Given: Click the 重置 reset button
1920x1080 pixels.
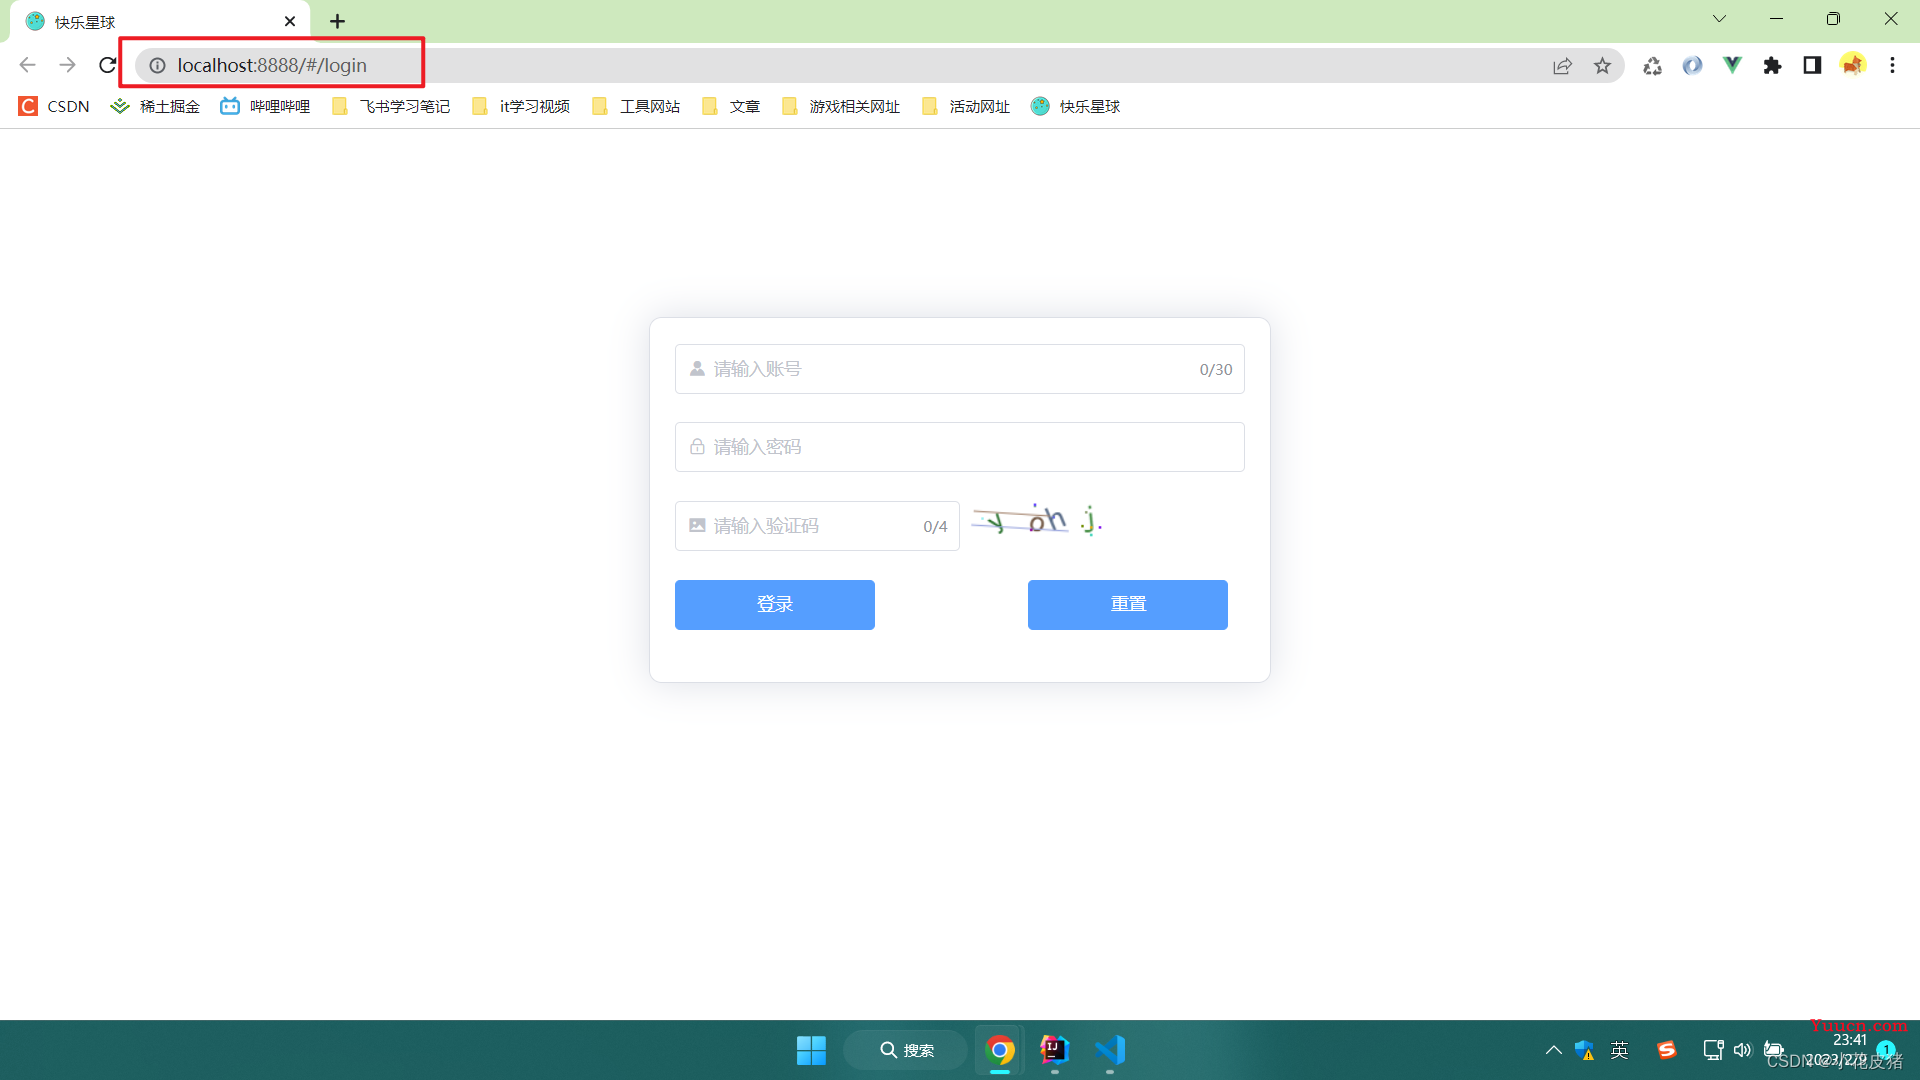Looking at the screenshot, I should (1127, 605).
